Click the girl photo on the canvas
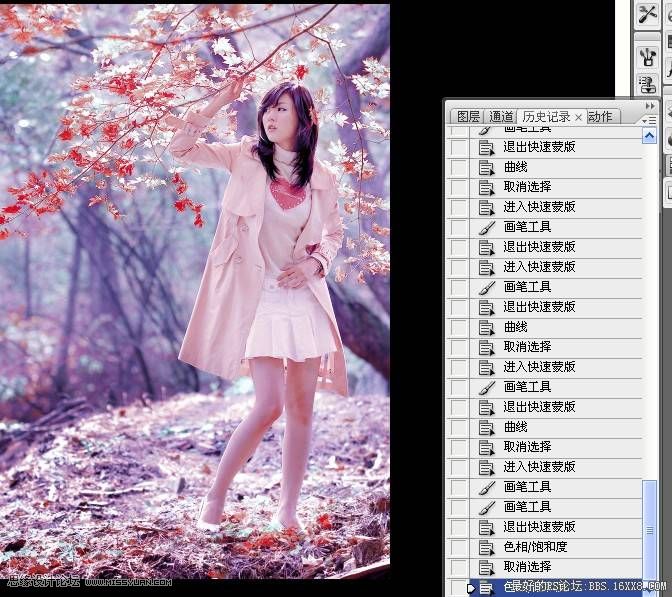 (x=195, y=291)
